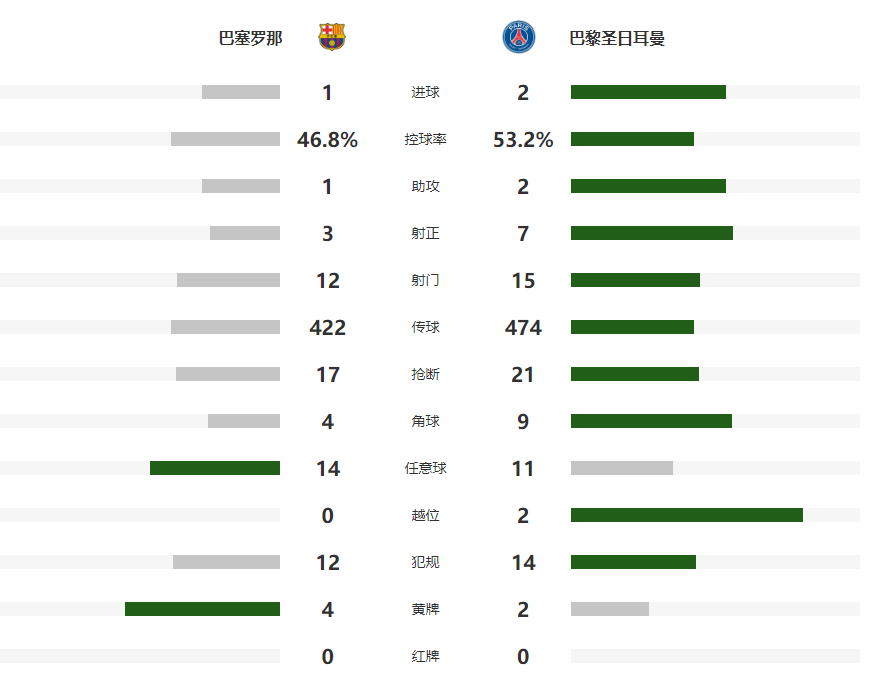Click the Paris Saint-Germain crest icon

[518, 37]
